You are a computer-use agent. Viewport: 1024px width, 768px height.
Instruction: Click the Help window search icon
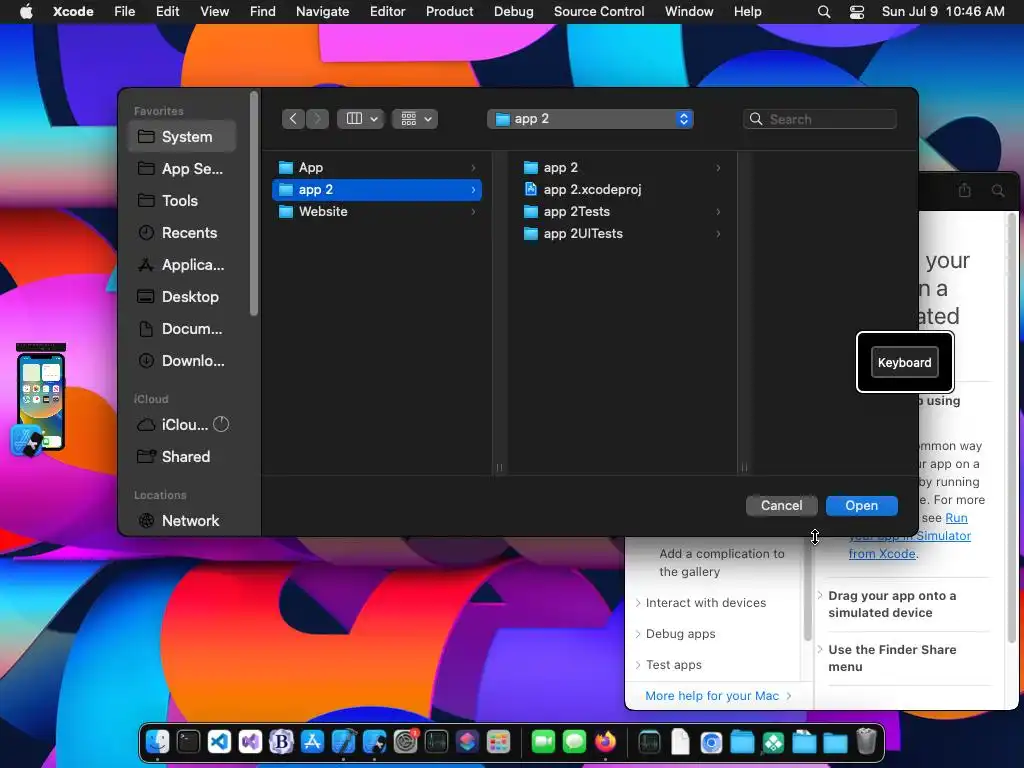[x=998, y=190]
